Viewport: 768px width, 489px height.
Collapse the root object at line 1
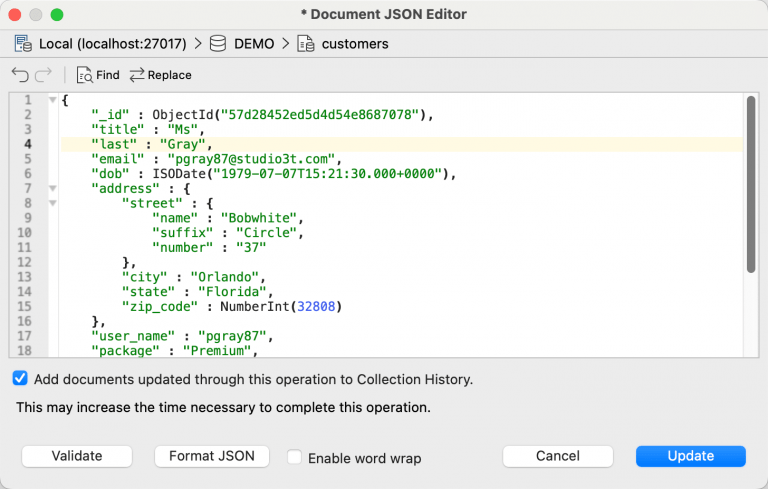pyautogui.click(x=52, y=100)
